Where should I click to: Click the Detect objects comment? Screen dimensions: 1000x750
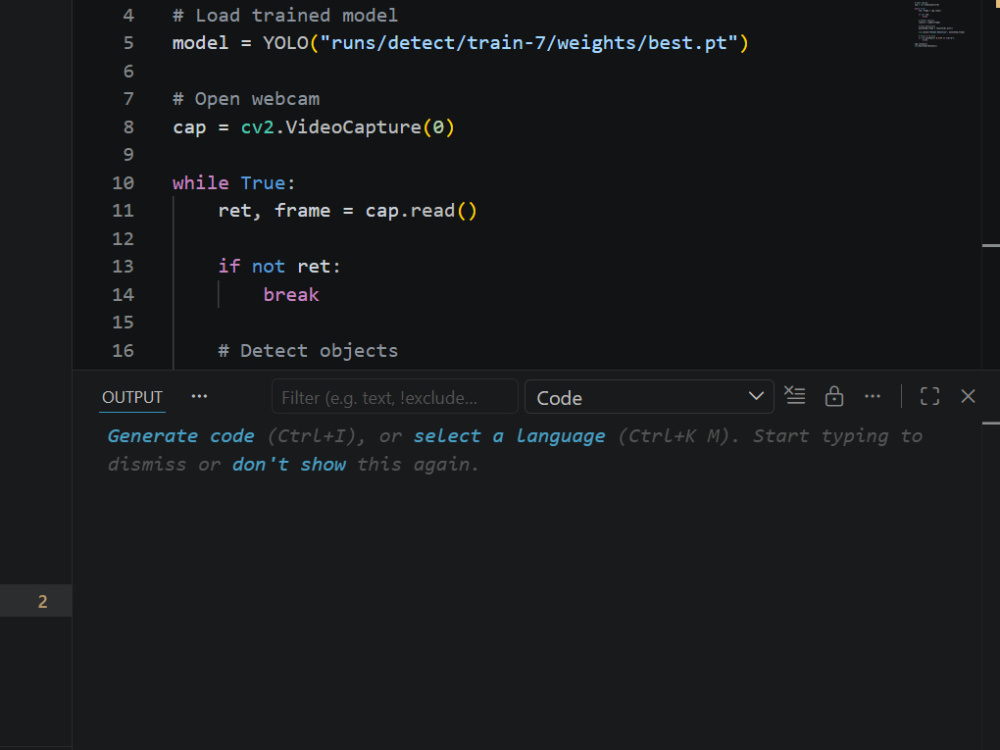point(308,351)
